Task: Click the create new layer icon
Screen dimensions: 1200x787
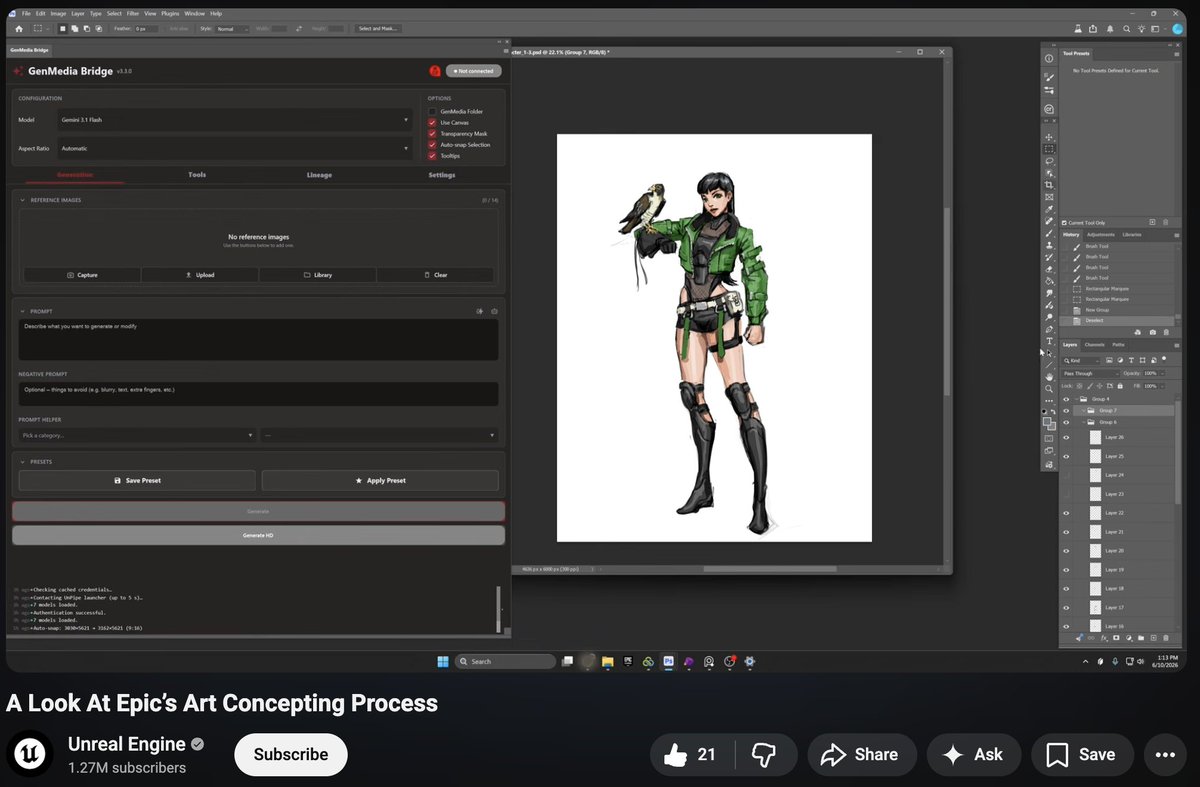Action: pyautogui.click(x=1153, y=638)
